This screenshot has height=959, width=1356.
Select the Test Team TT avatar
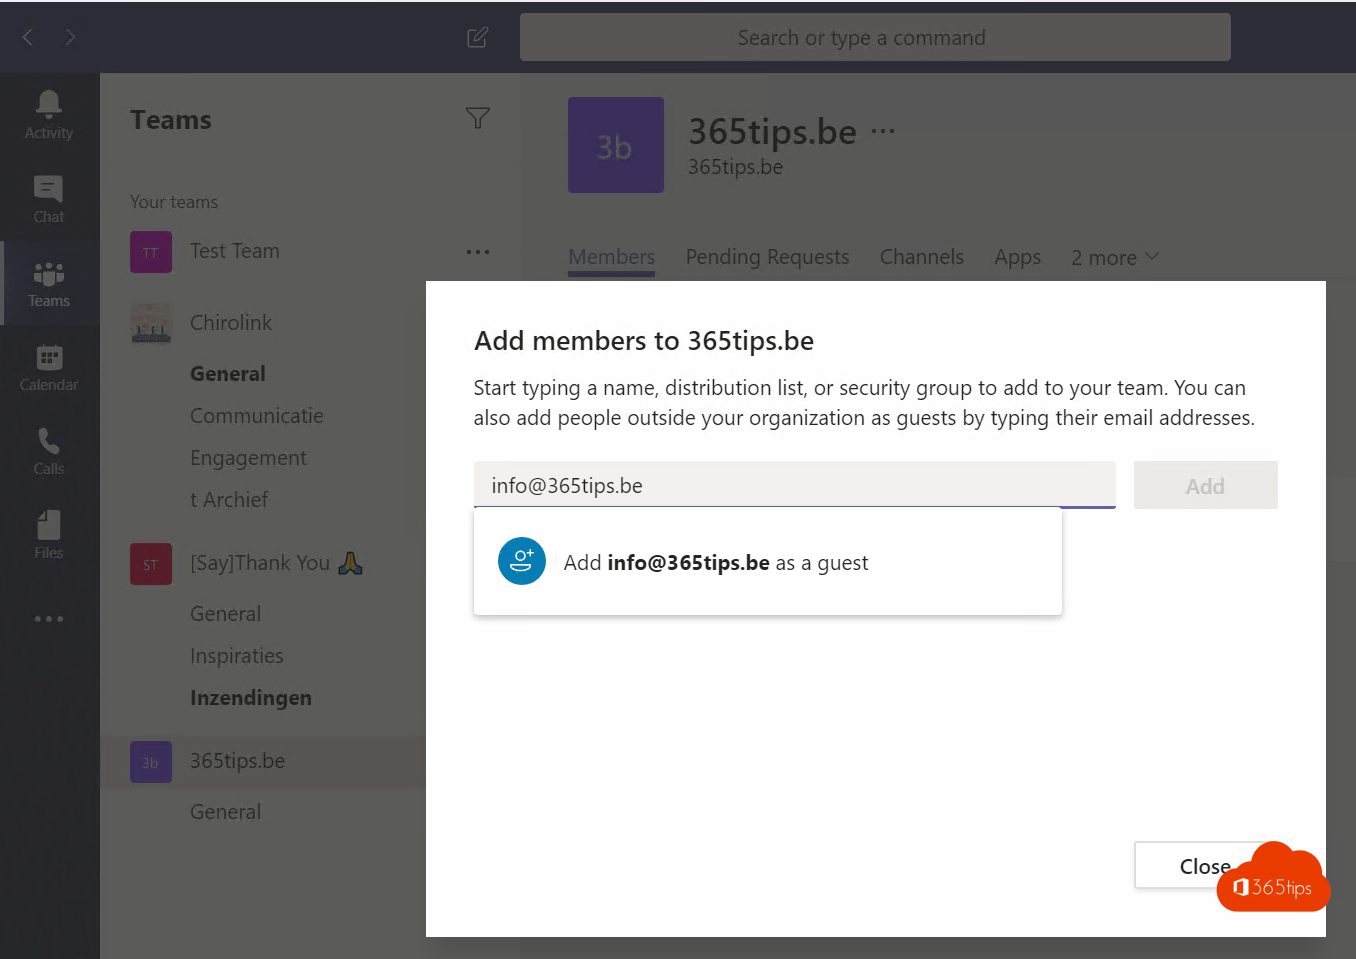pyautogui.click(x=151, y=252)
